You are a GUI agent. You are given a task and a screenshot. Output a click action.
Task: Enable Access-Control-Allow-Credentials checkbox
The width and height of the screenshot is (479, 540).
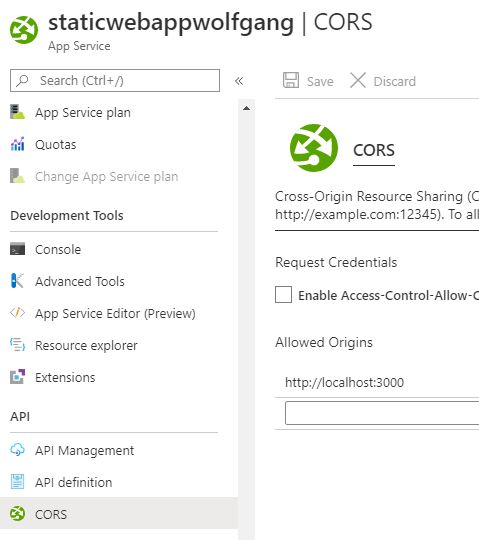[283, 295]
